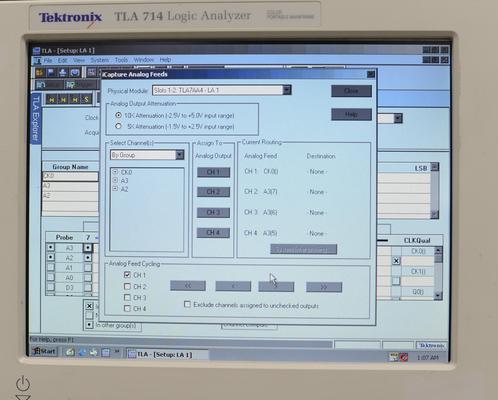Open dropdown arrow right of iCapture dialog
Image resolution: width=498 pixels, height=400 pixels.
pos(398,118)
